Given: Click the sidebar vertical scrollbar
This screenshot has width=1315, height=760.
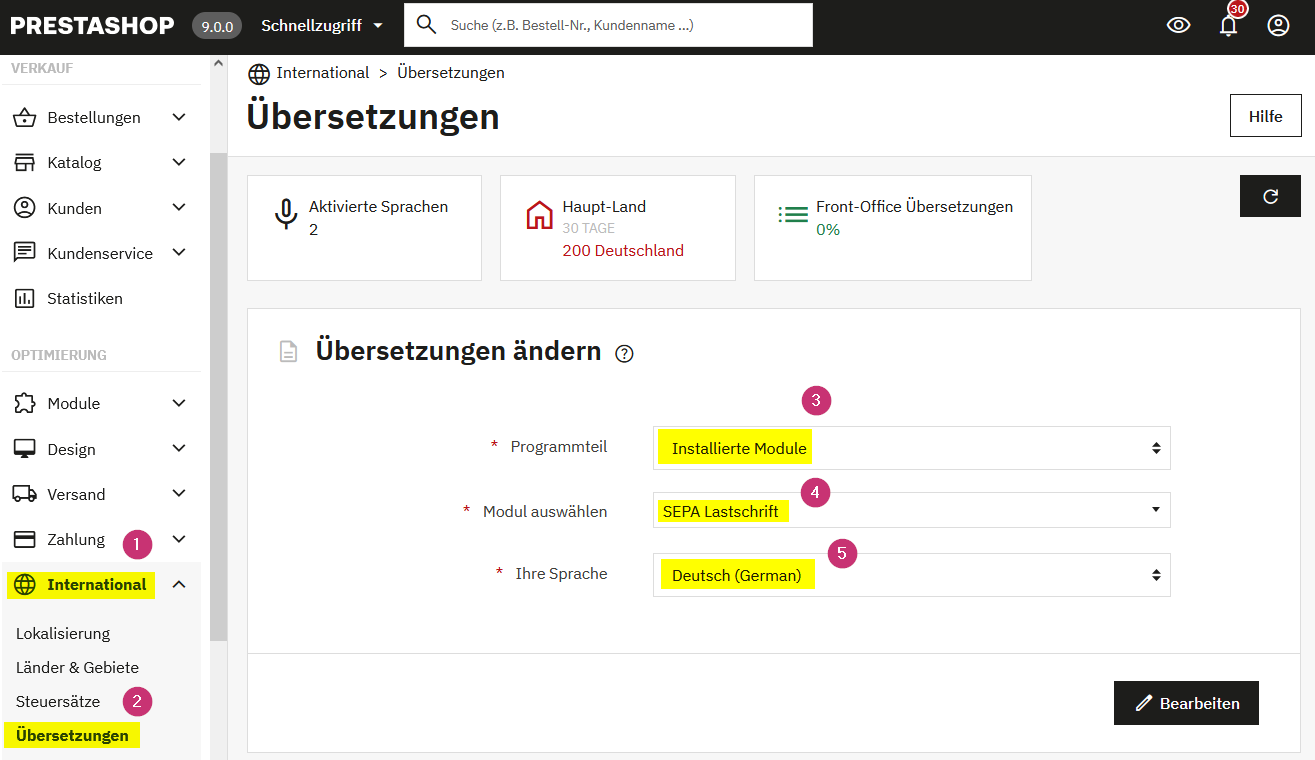Looking at the screenshot, I should click(218, 400).
